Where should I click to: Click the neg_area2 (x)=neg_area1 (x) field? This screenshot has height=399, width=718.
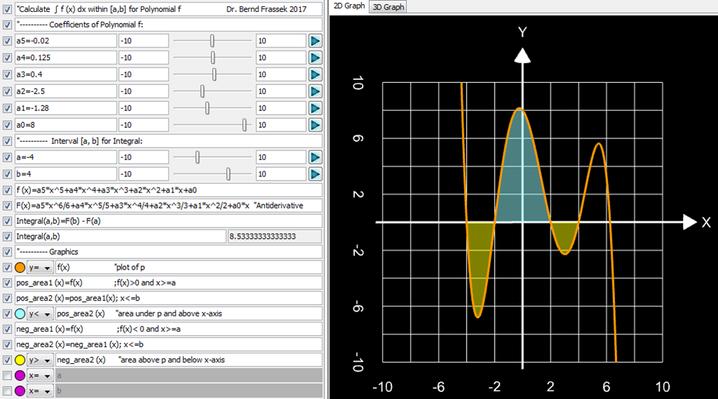click(168, 344)
